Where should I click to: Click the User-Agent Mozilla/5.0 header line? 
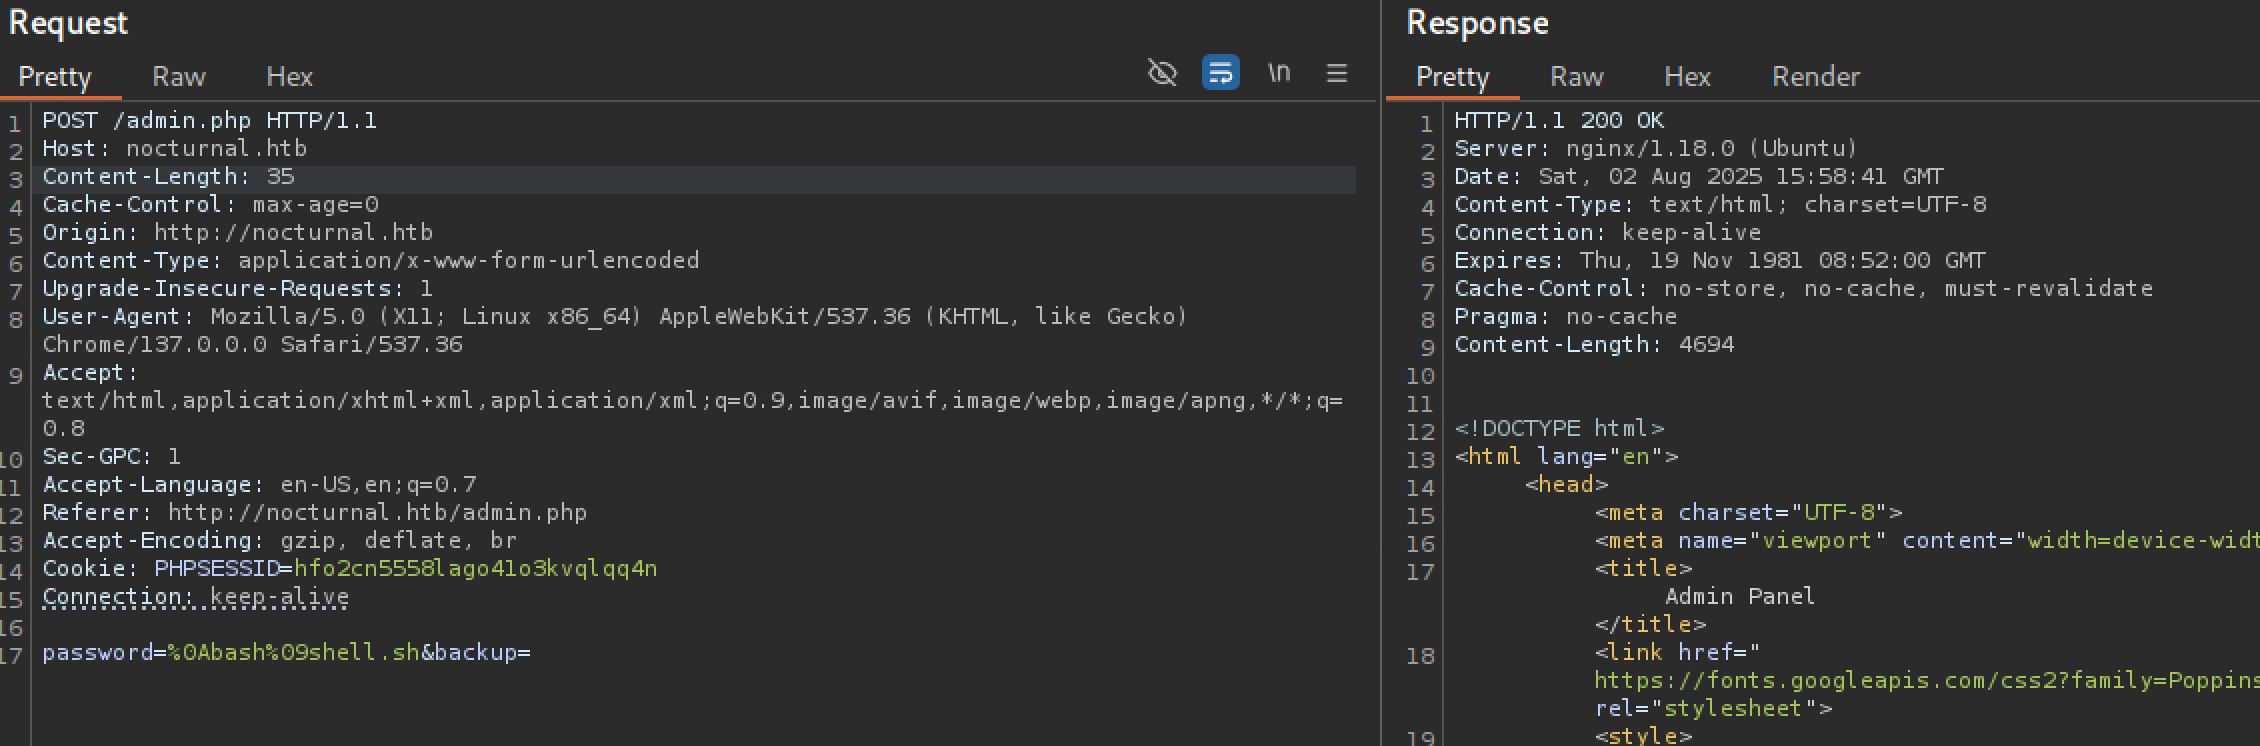click(x=614, y=317)
